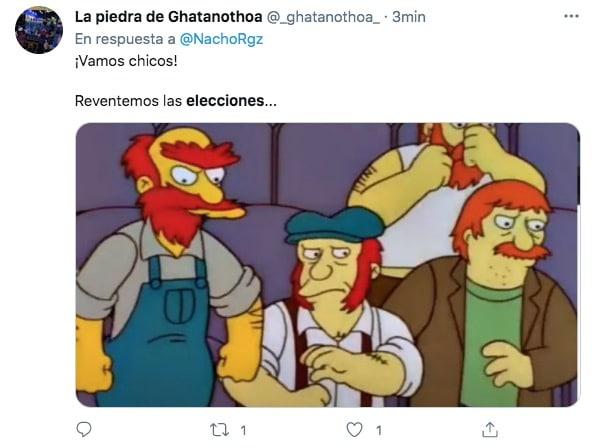Visit the @NachoRgz mention link

pos(221,39)
